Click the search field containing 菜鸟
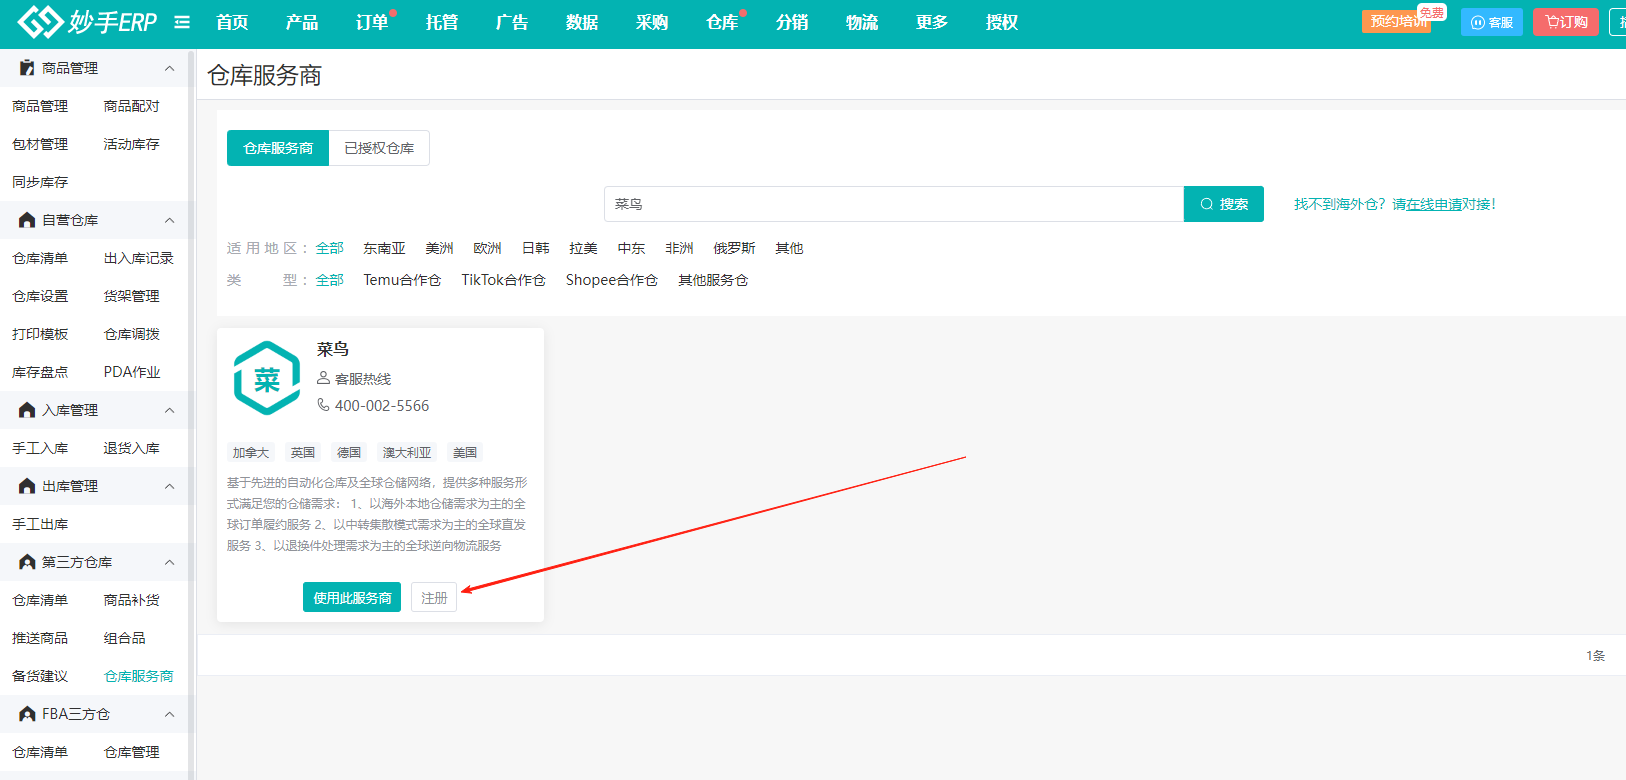 [x=894, y=204]
